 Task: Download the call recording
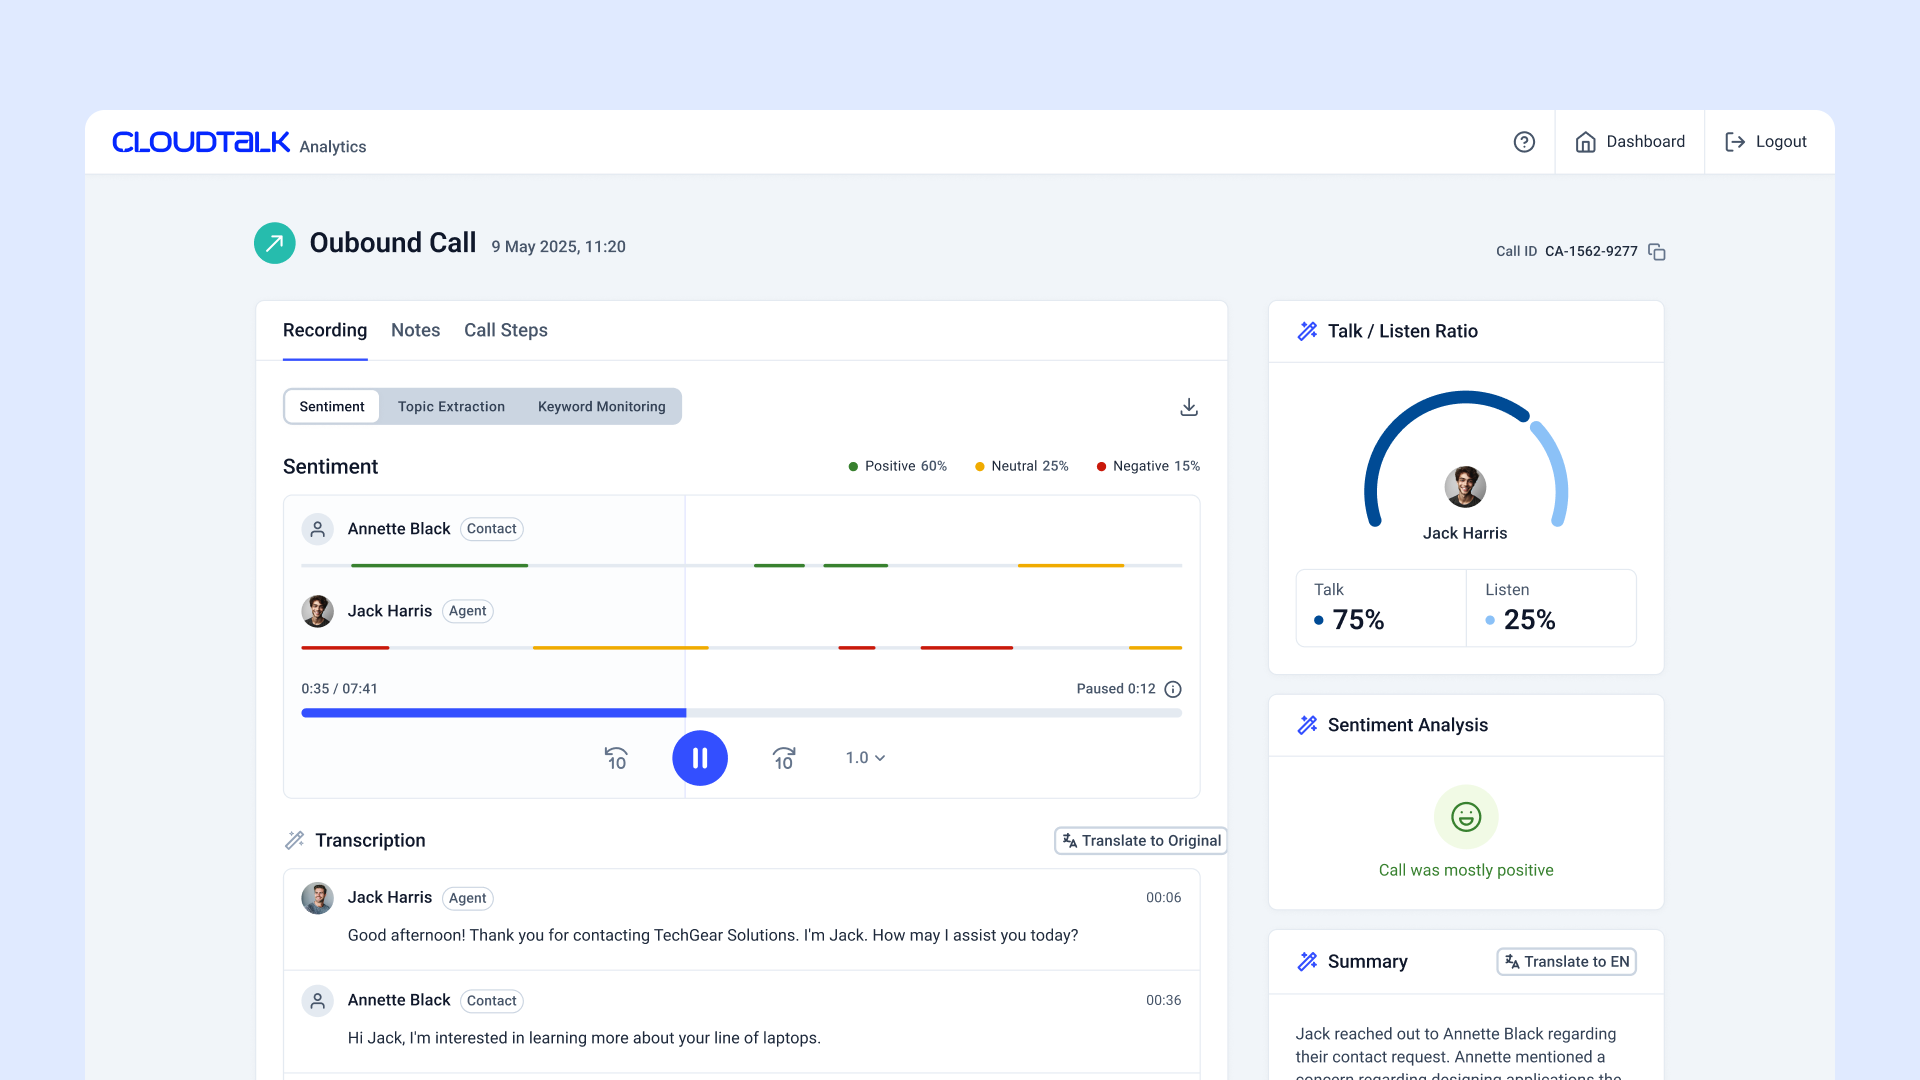coord(1188,407)
